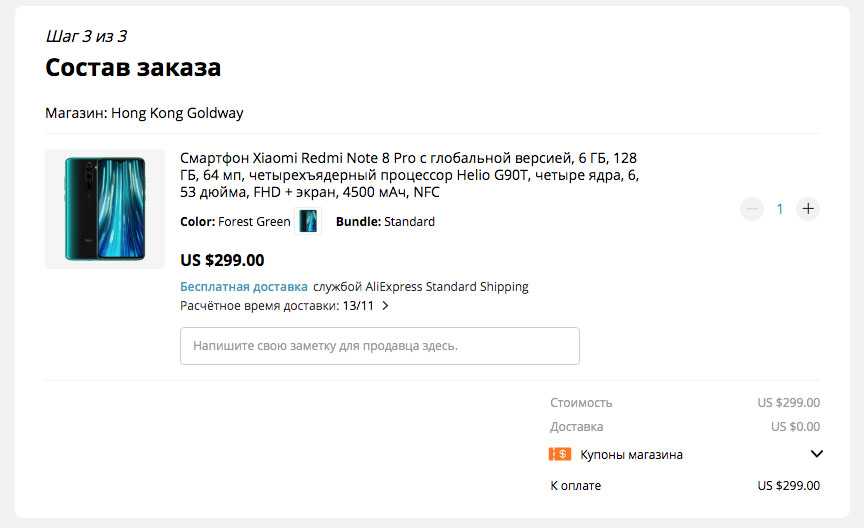Click the Bundle: Standard option label
The image size is (864, 528).
click(x=385, y=222)
